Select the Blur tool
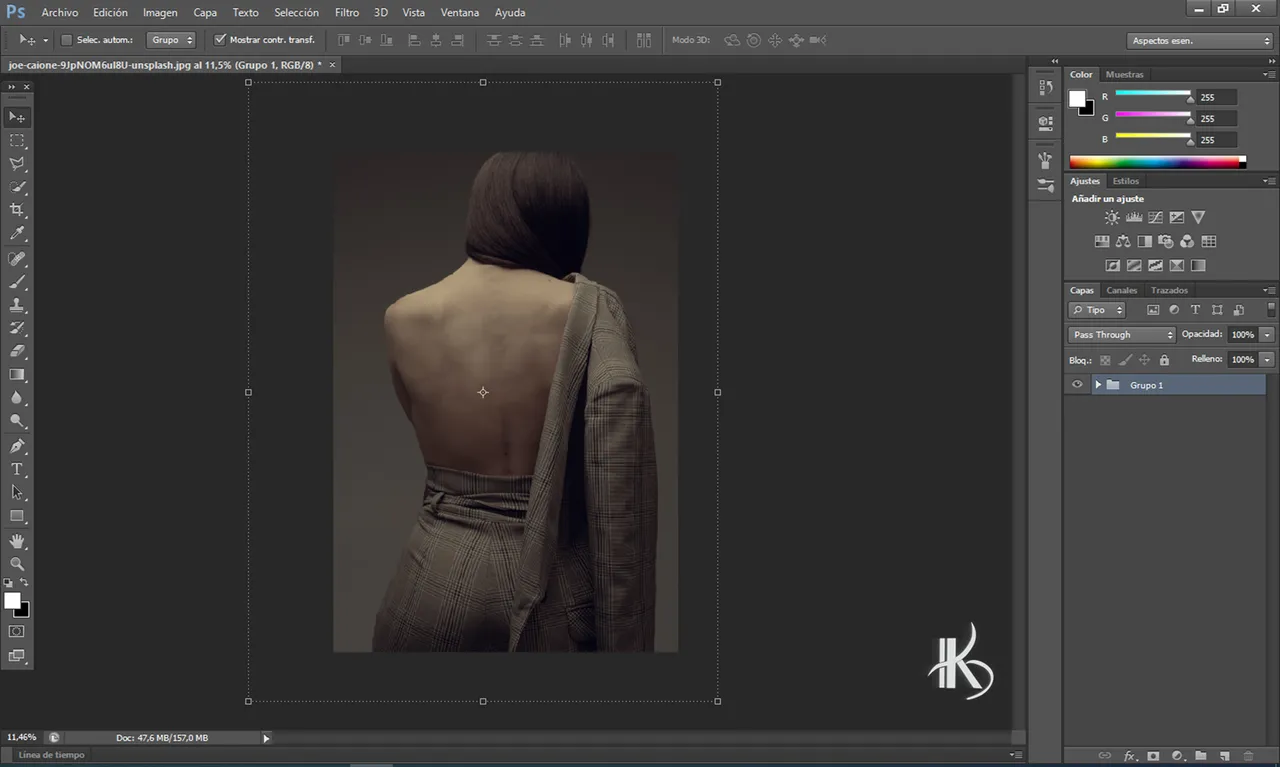This screenshot has width=1280, height=767. [x=17, y=398]
